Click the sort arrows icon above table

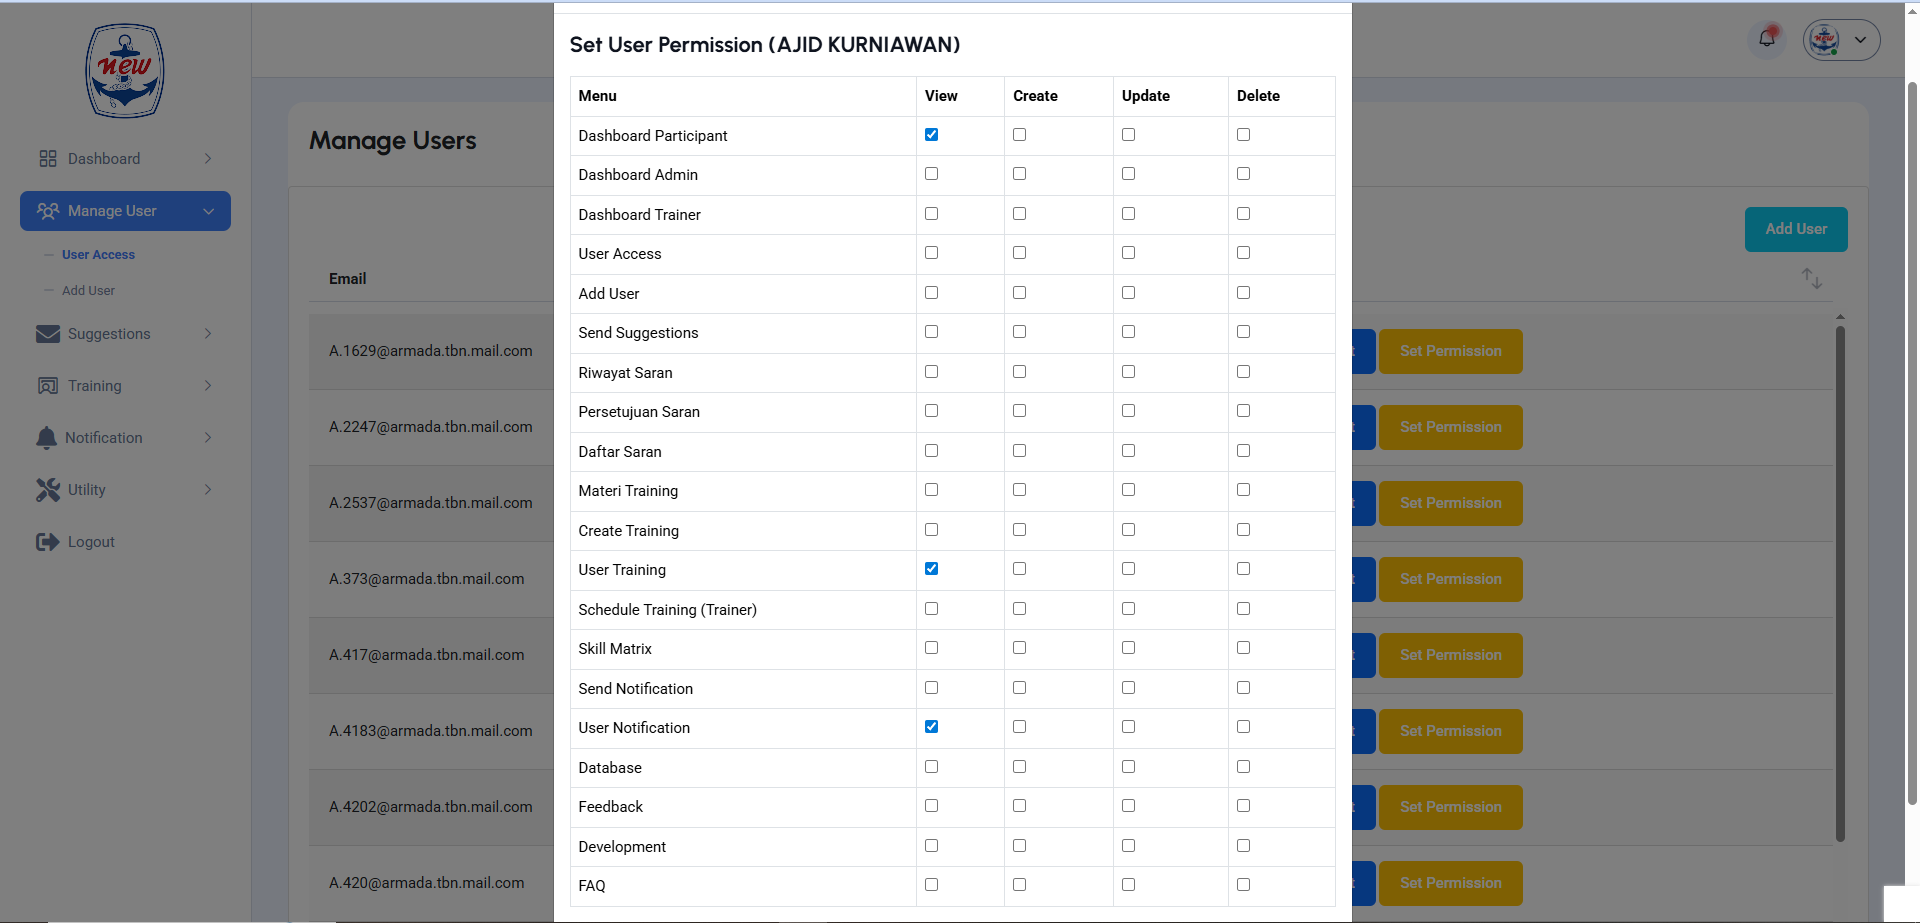(1812, 278)
